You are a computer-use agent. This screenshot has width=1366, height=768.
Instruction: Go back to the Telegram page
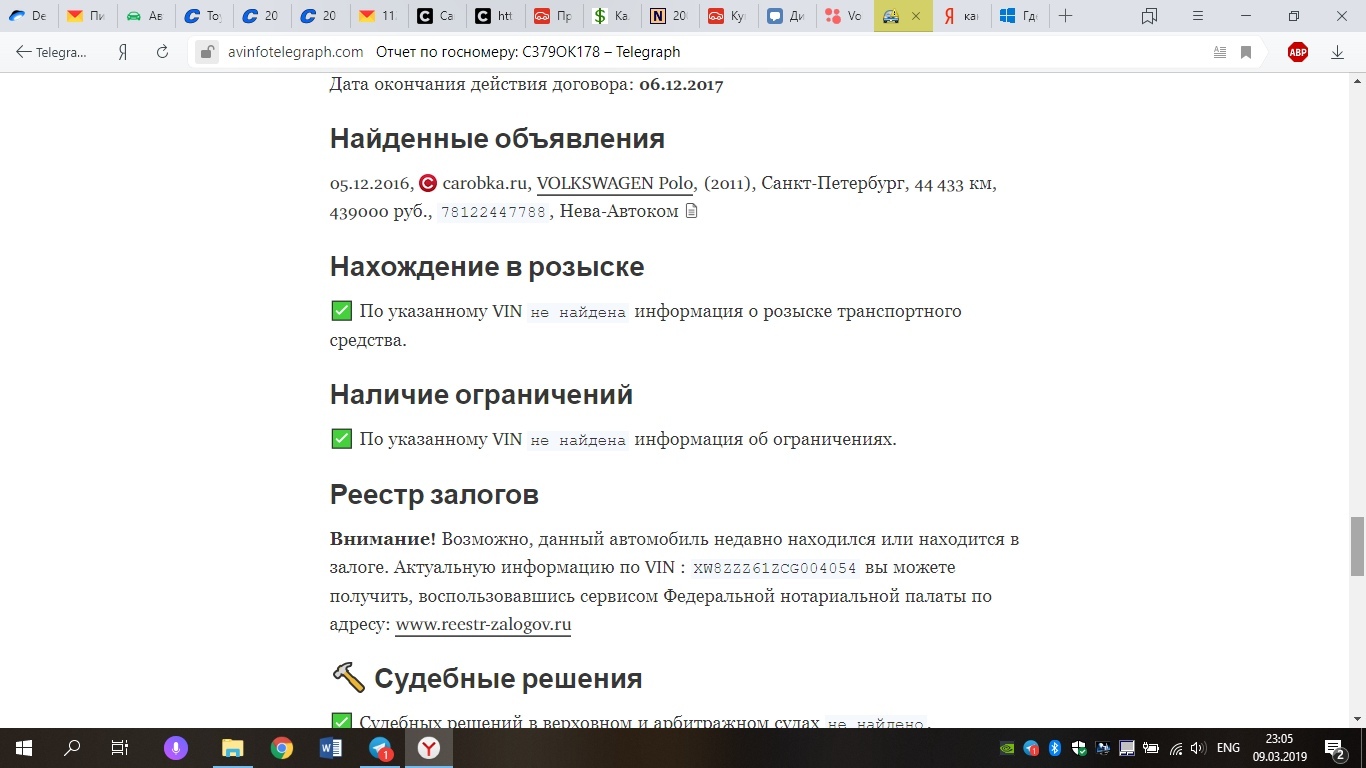(x=52, y=52)
